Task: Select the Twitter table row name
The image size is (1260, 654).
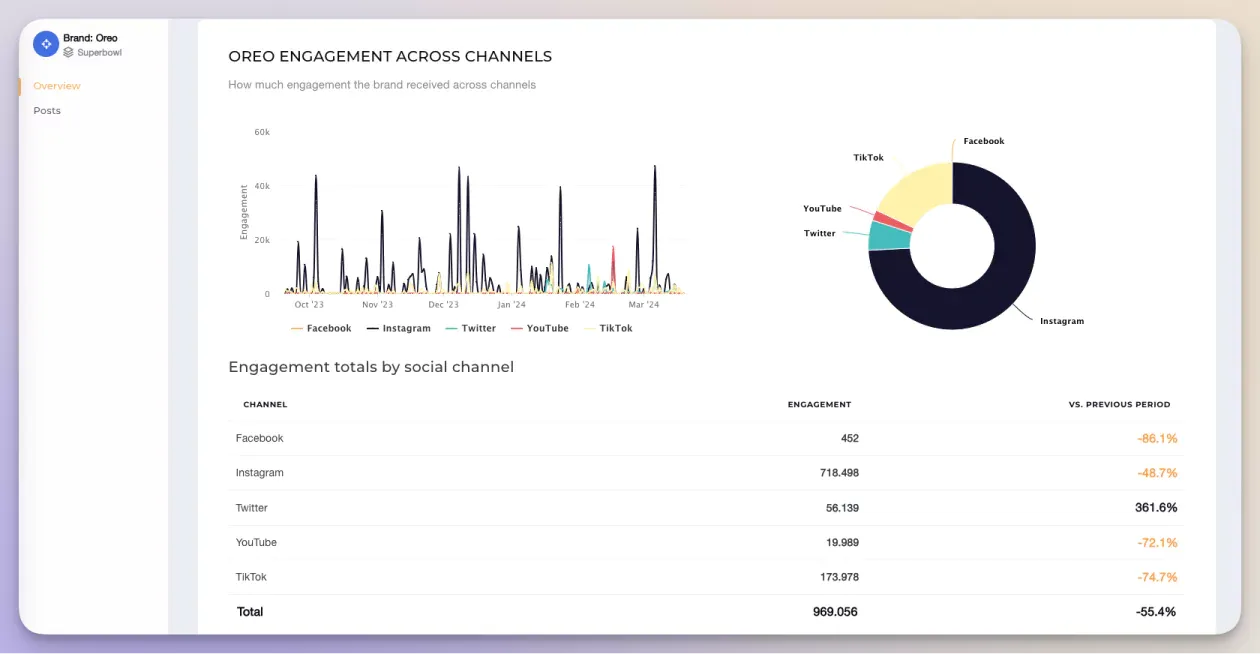Action: 252,508
